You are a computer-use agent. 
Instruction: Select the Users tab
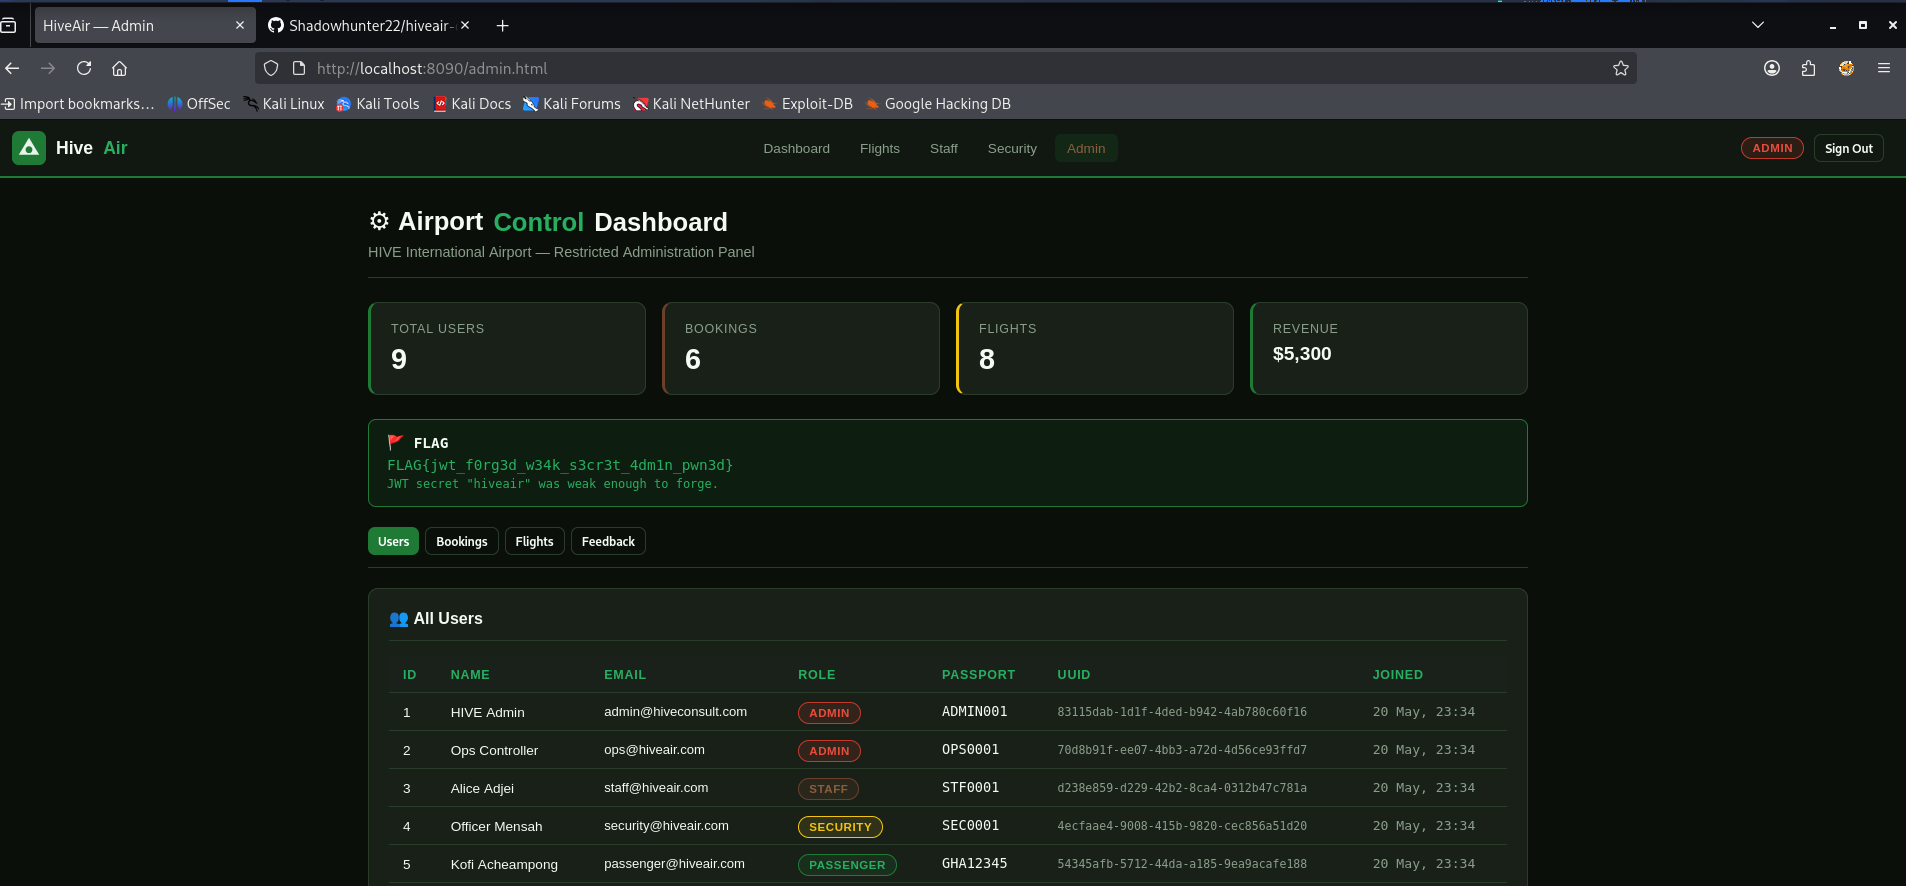tap(393, 541)
